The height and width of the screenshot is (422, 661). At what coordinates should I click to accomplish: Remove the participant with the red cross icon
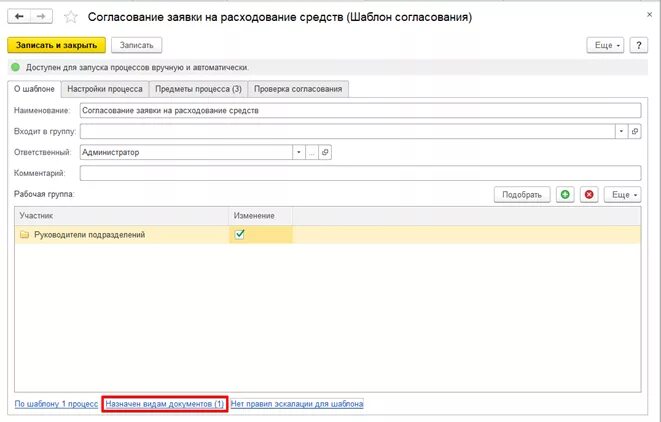[x=589, y=194]
